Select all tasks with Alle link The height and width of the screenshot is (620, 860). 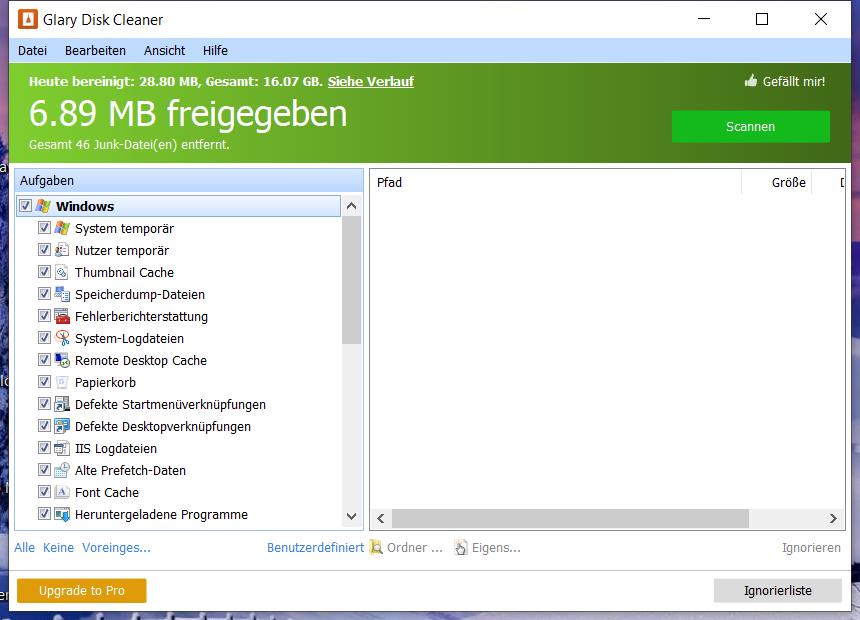coord(24,548)
